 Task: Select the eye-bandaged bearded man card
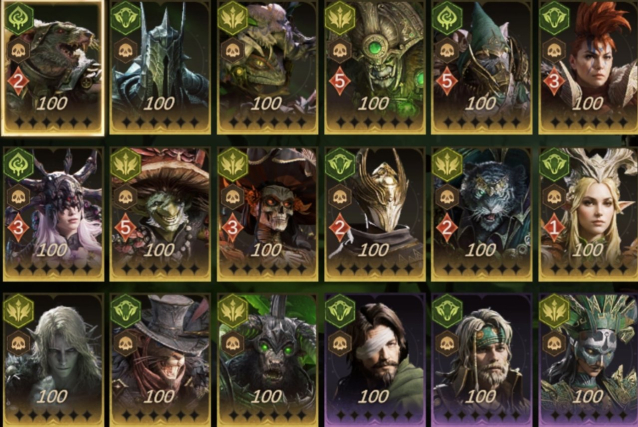375,360
